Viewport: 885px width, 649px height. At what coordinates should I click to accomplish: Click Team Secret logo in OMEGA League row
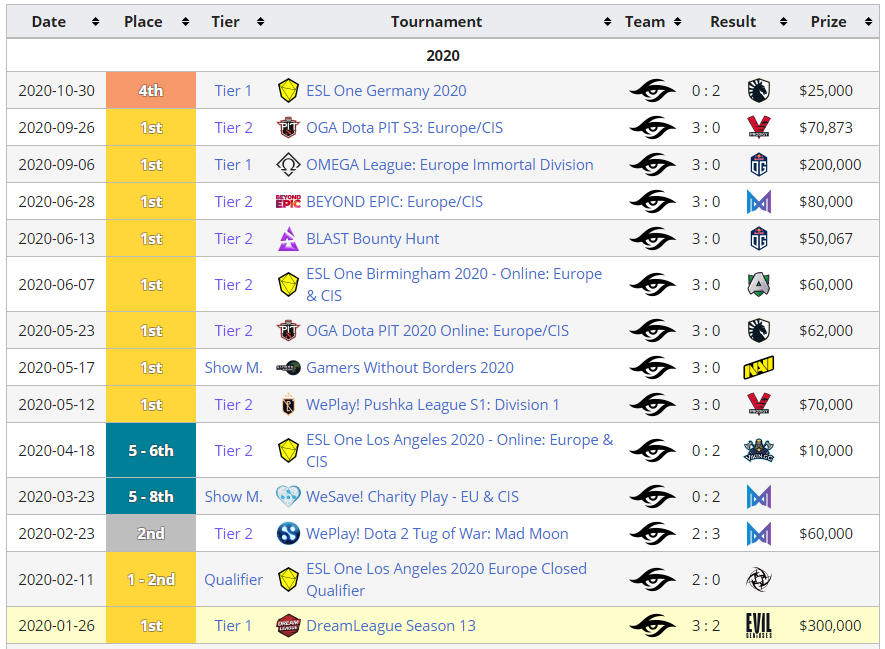(x=652, y=165)
